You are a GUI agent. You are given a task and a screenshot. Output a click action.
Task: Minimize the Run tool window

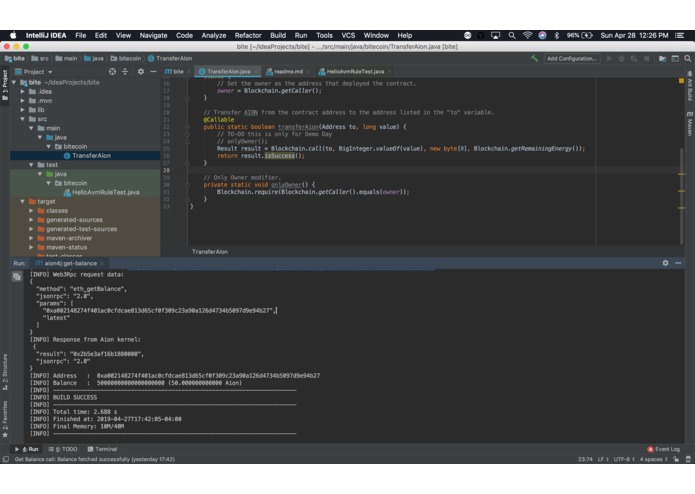[678, 263]
